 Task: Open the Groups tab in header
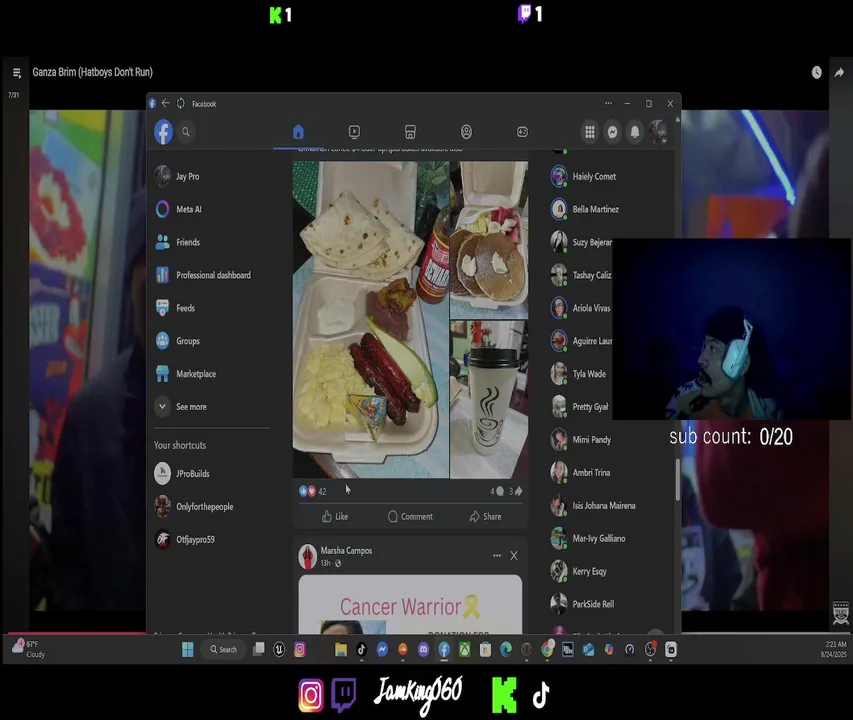click(x=466, y=132)
